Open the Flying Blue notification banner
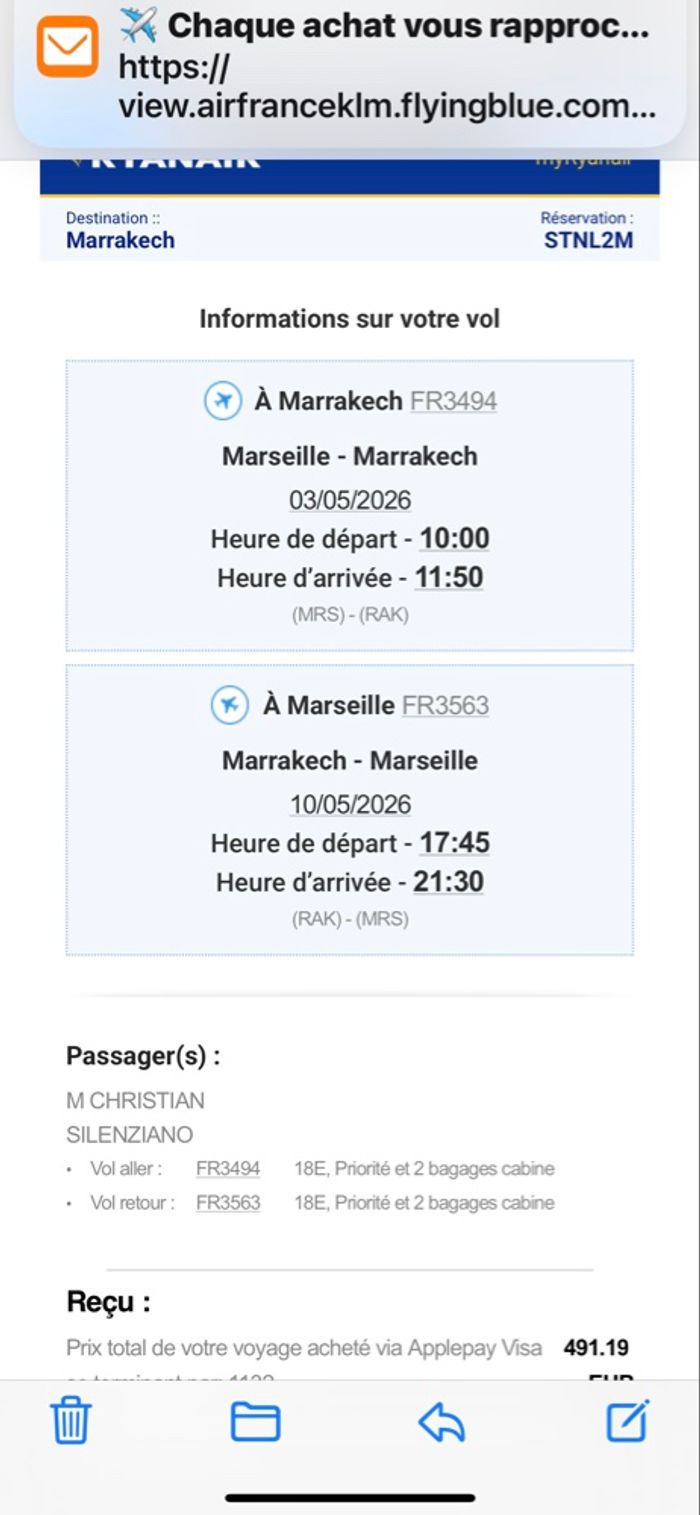The width and height of the screenshot is (700, 1515). coord(385,66)
